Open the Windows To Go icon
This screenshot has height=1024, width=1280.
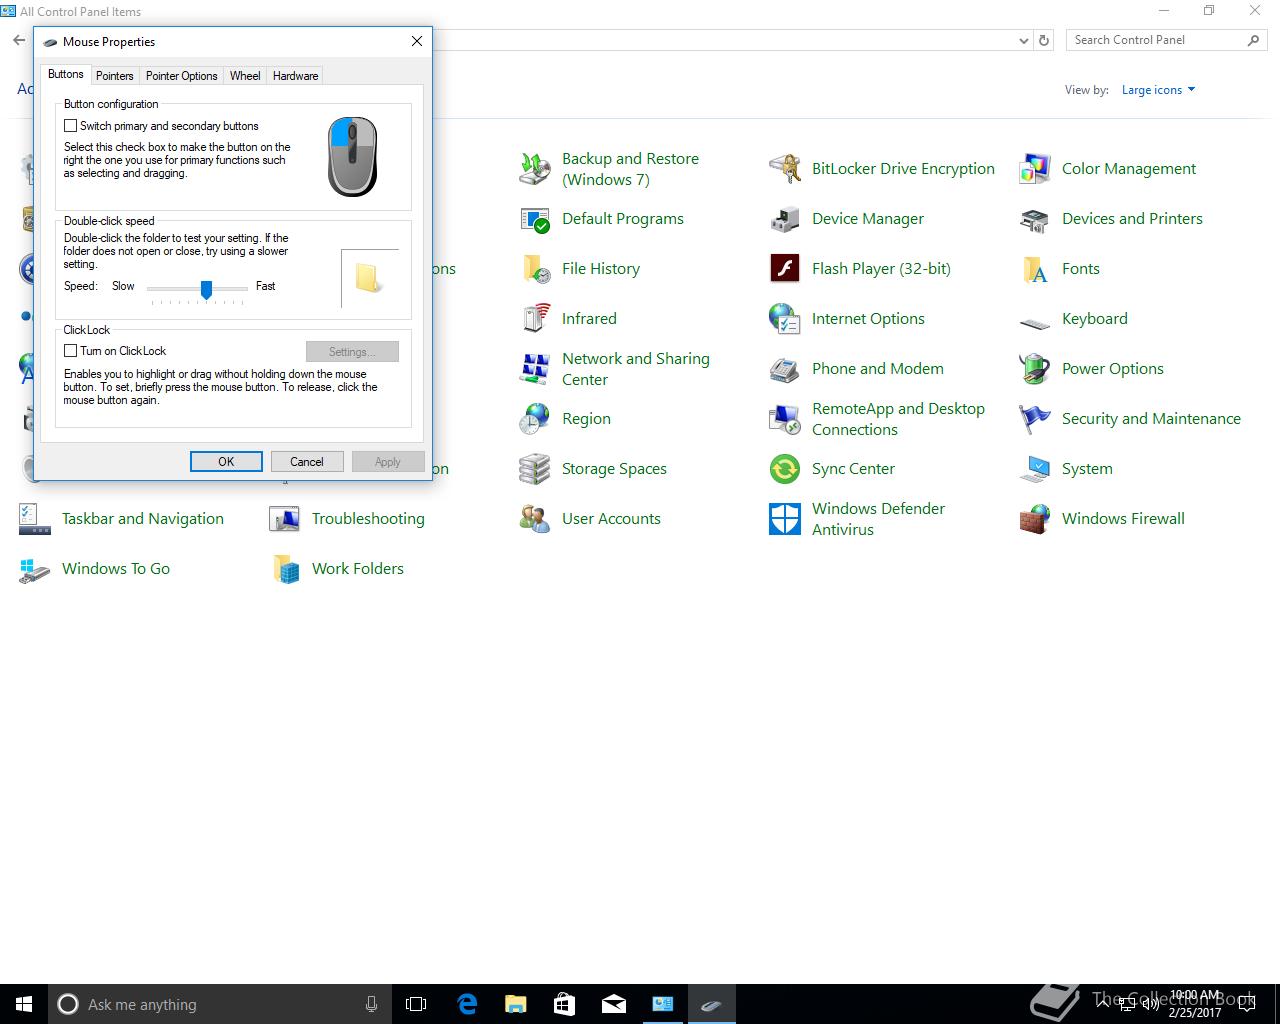coord(35,569)
